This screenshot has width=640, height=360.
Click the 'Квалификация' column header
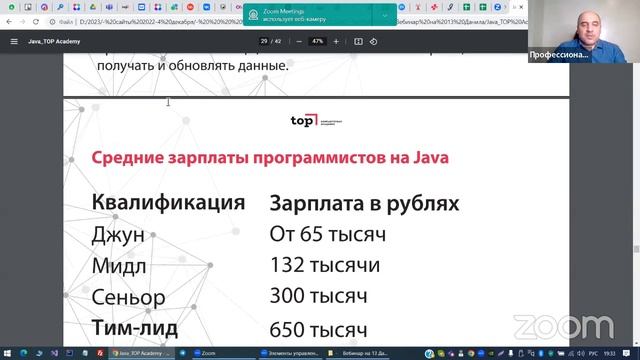click(168, 202)
